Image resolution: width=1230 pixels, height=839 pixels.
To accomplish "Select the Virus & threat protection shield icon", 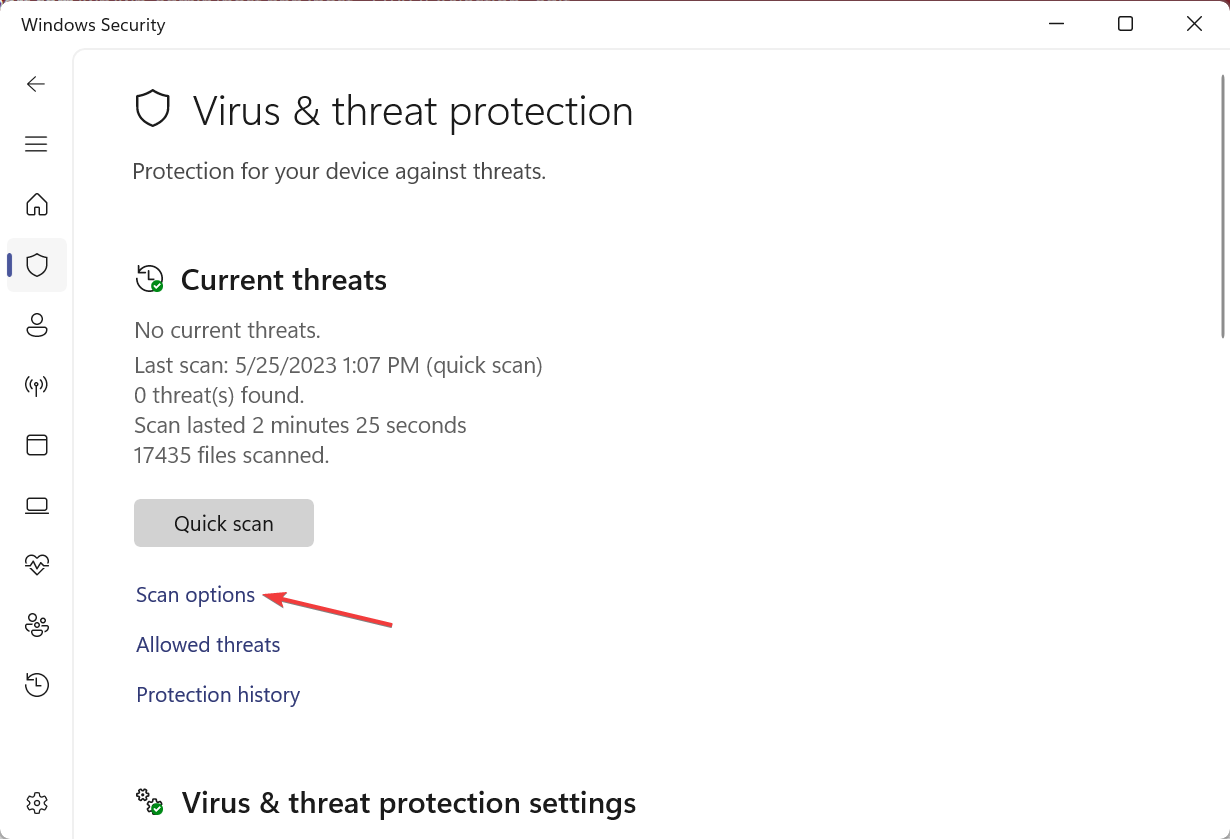I will click(x=36, y=265).
